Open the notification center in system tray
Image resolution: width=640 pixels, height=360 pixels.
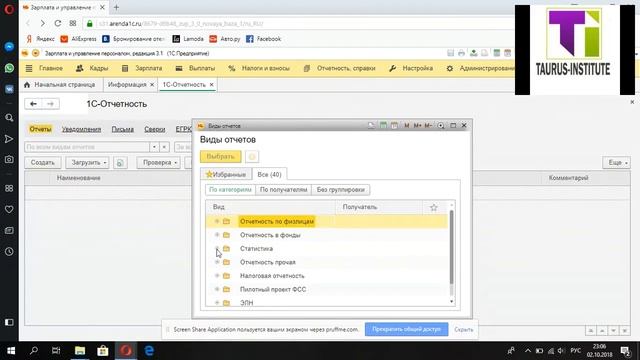pyautogui.click(x=626, y=351)
